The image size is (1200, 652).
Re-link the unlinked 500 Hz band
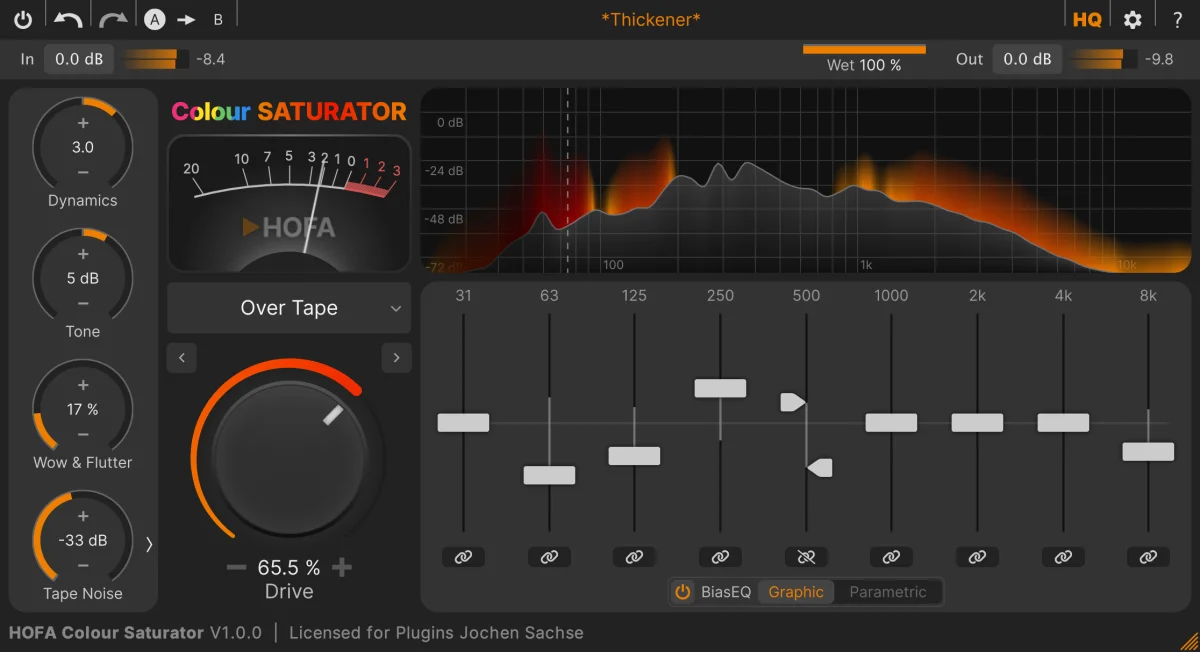point(806,557)
